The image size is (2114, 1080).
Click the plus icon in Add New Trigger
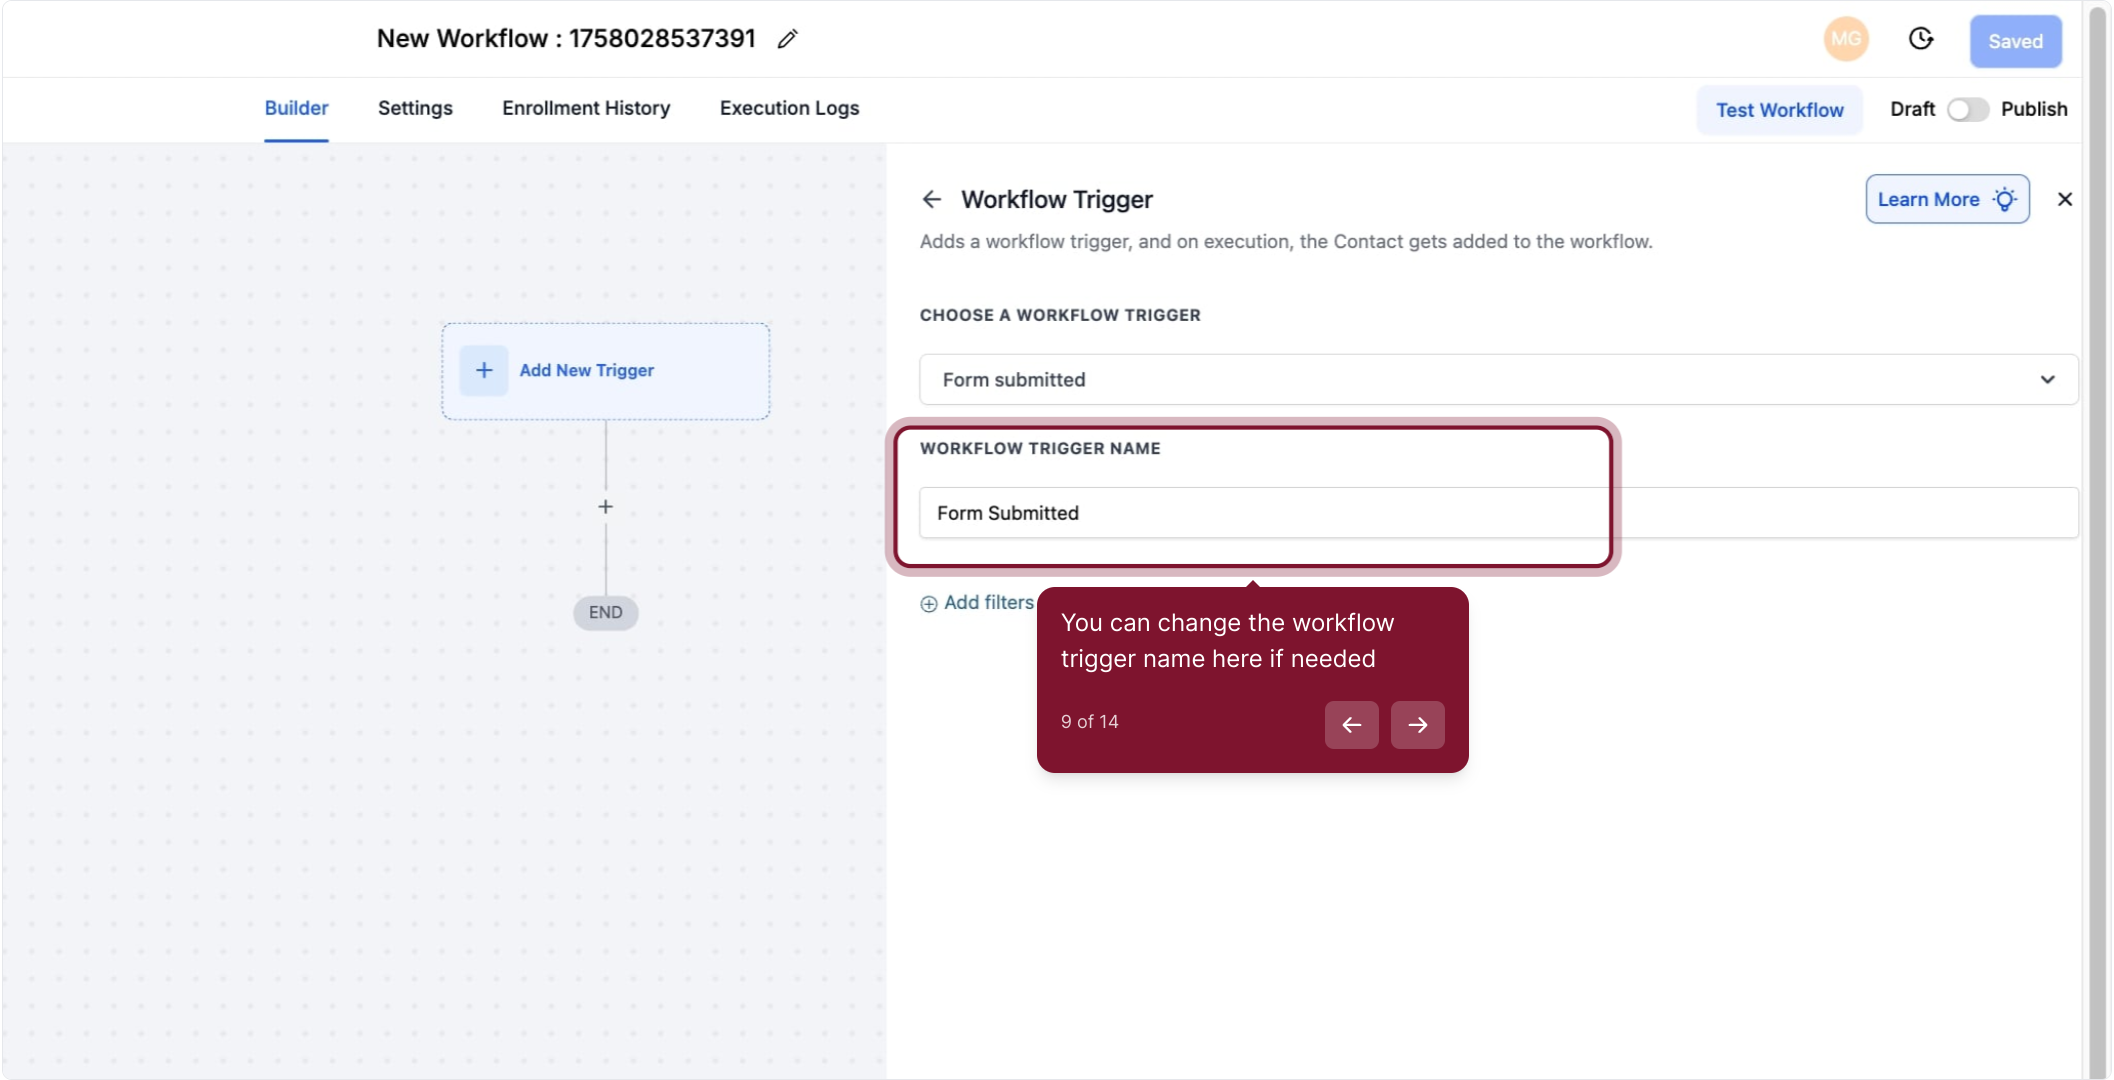tap(484, 370)
